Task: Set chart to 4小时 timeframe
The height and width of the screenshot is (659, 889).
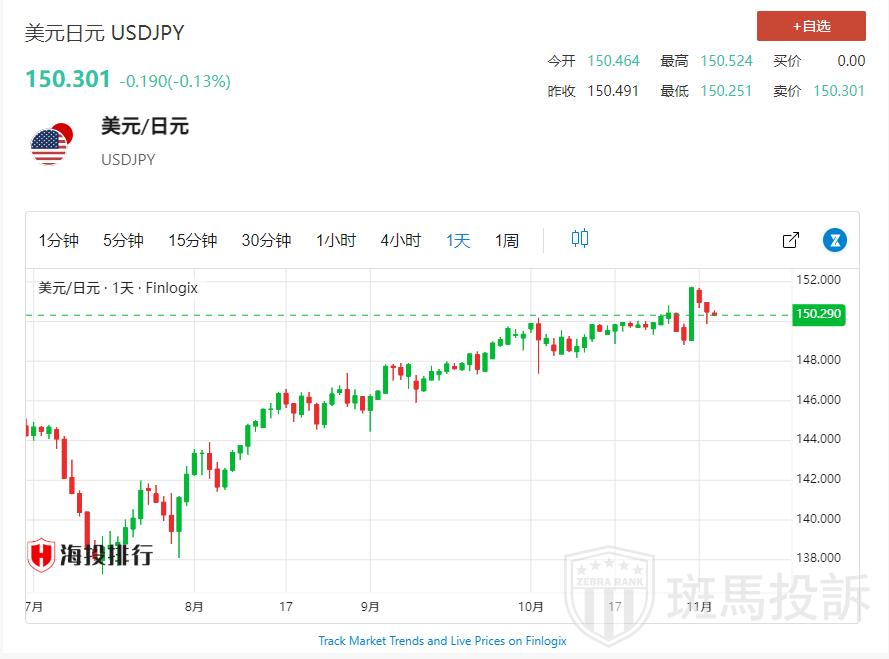Action: 400,240
